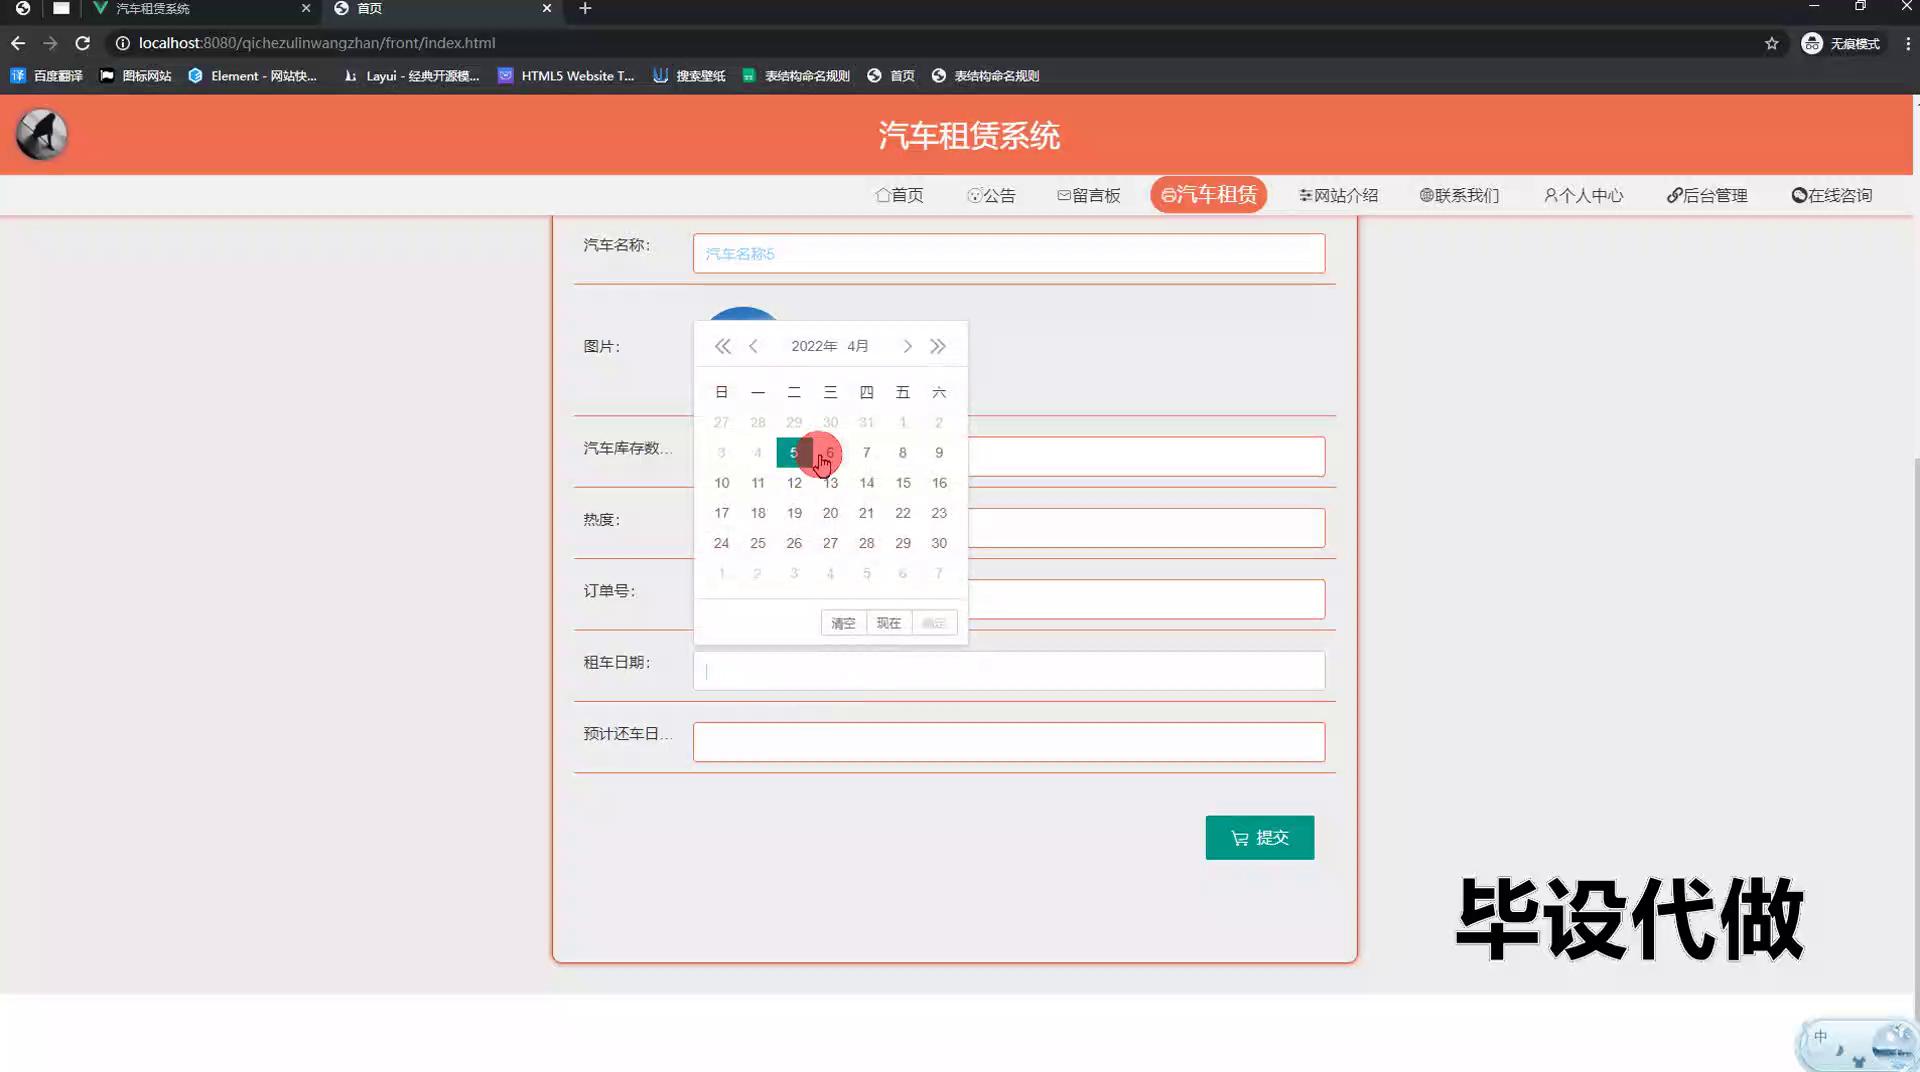1920x1072 pixels.
Task: Go to 个人中心 in navigation bar
Action: tap(1583, 195)
